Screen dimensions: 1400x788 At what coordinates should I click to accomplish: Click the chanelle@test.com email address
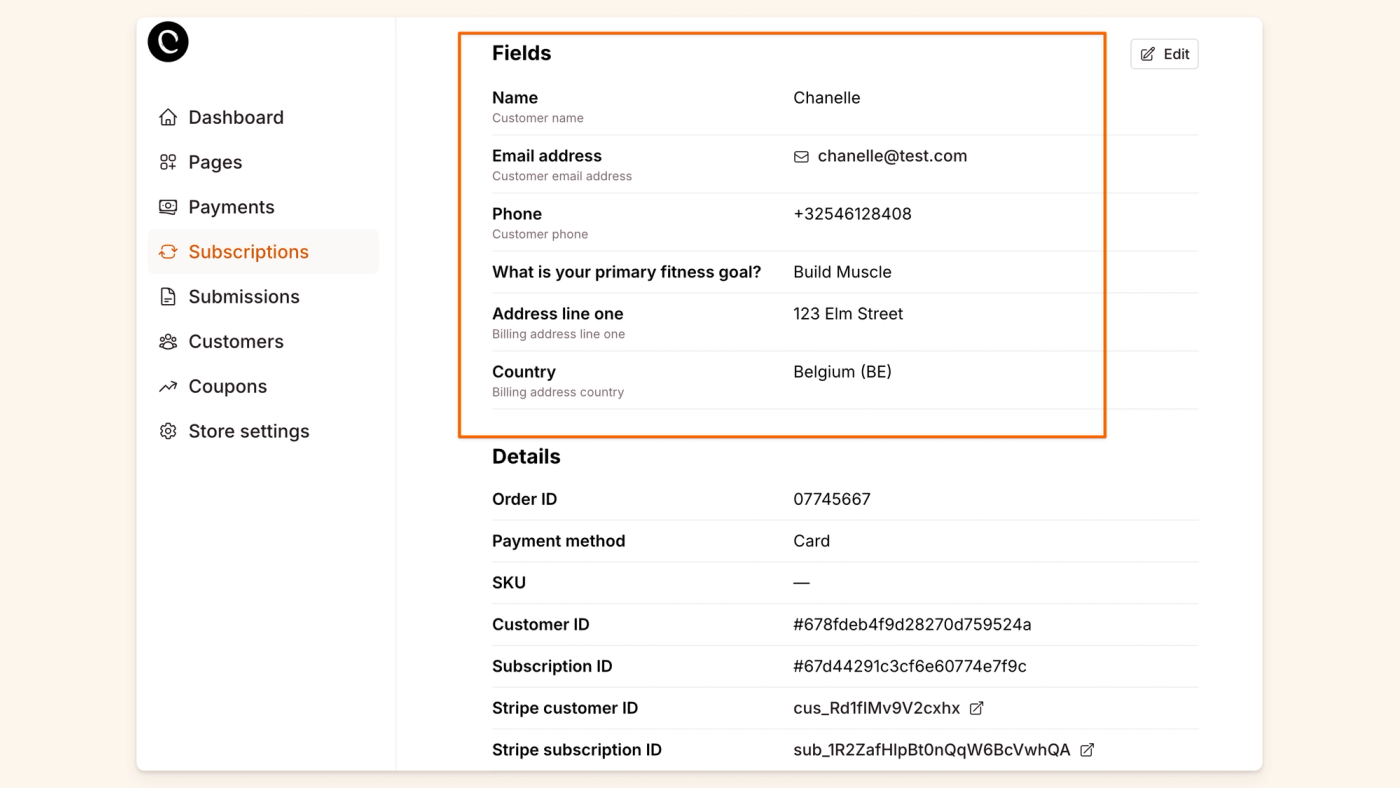pos(892,156)
